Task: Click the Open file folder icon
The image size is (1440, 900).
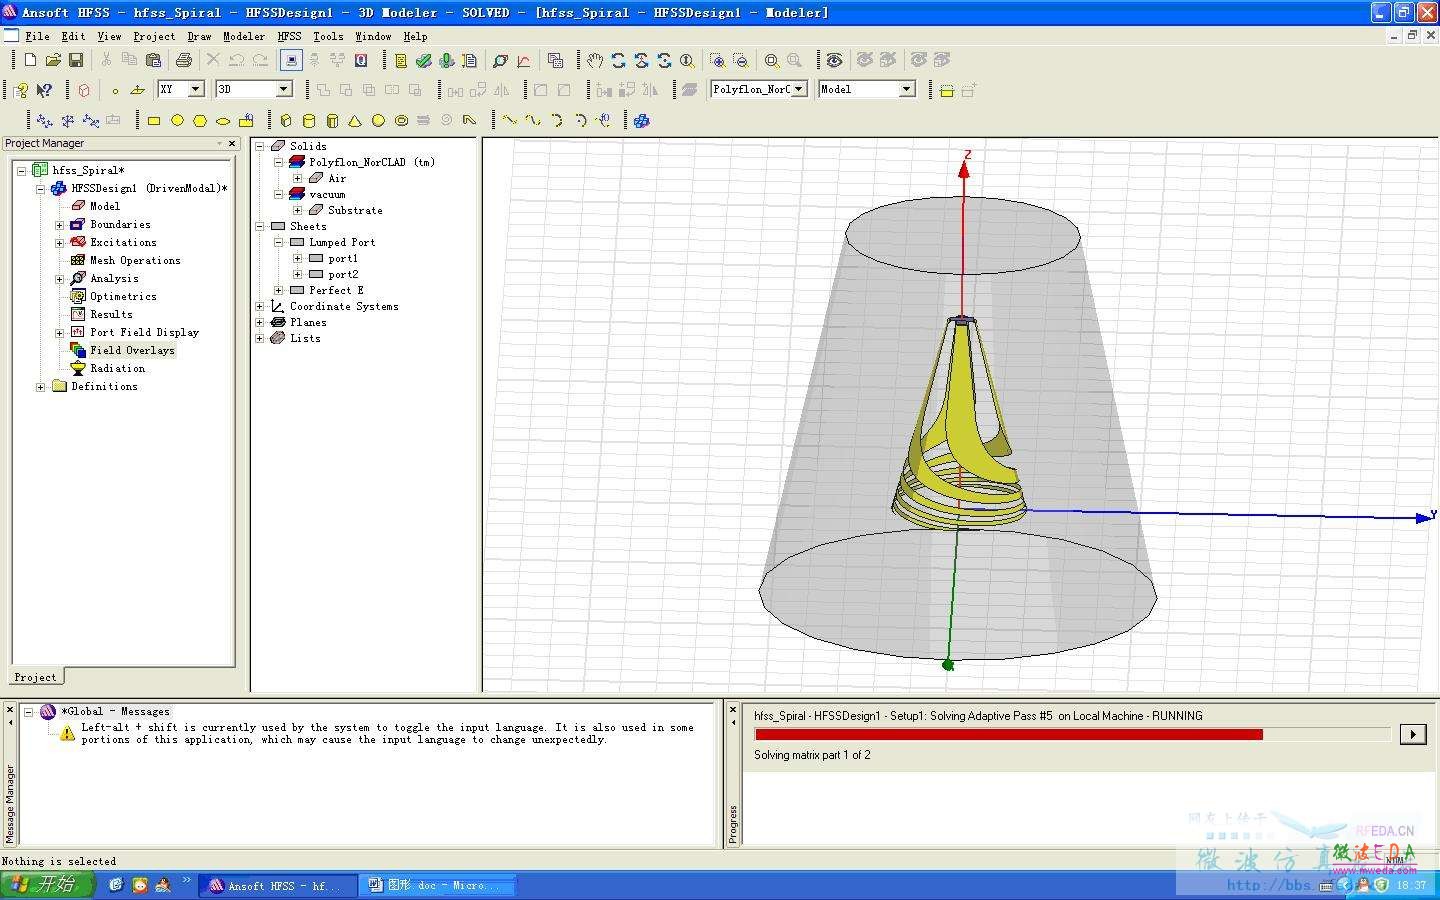Action: (53, 61)
